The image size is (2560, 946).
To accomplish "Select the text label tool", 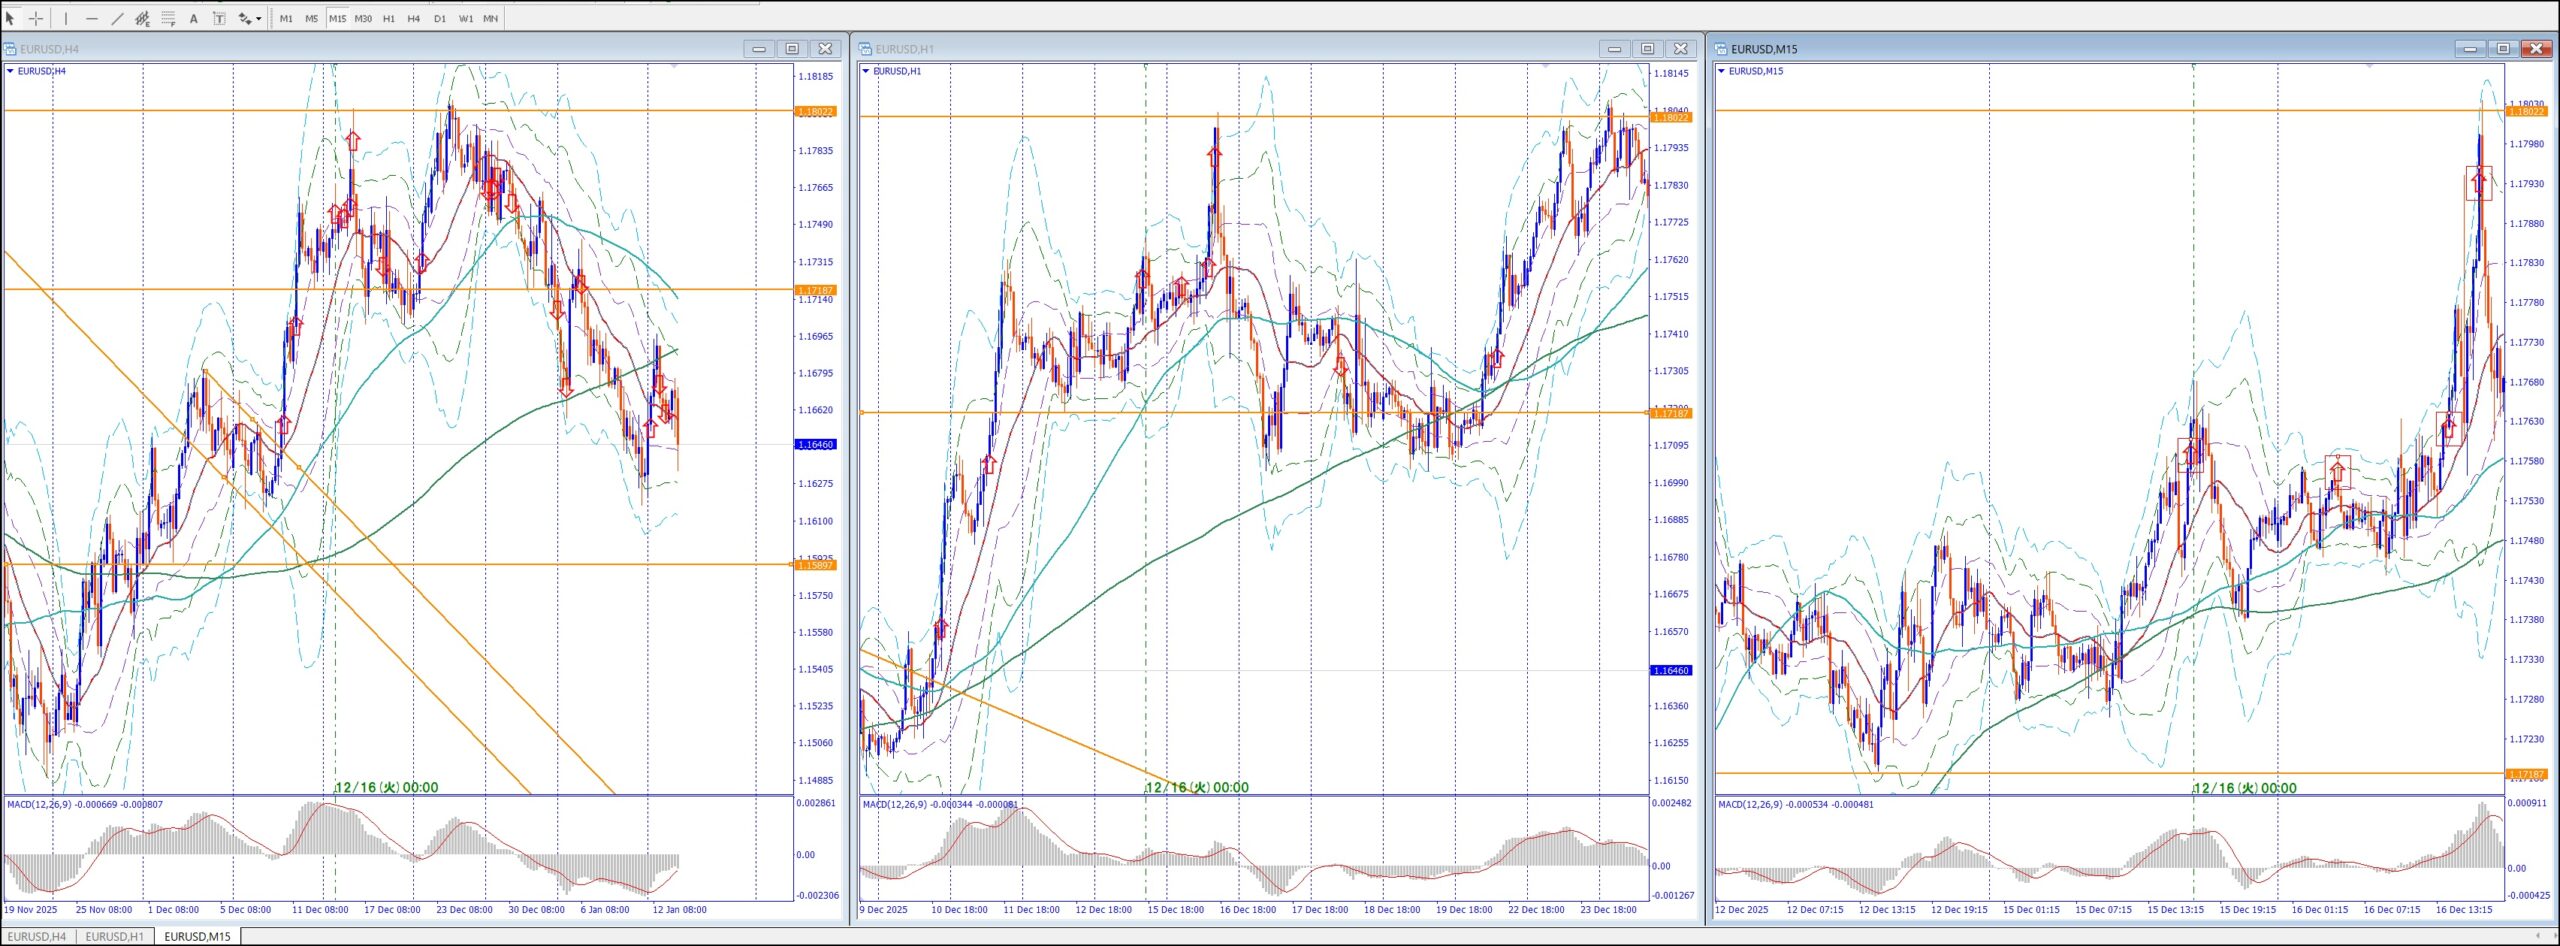I will point(219,18).
